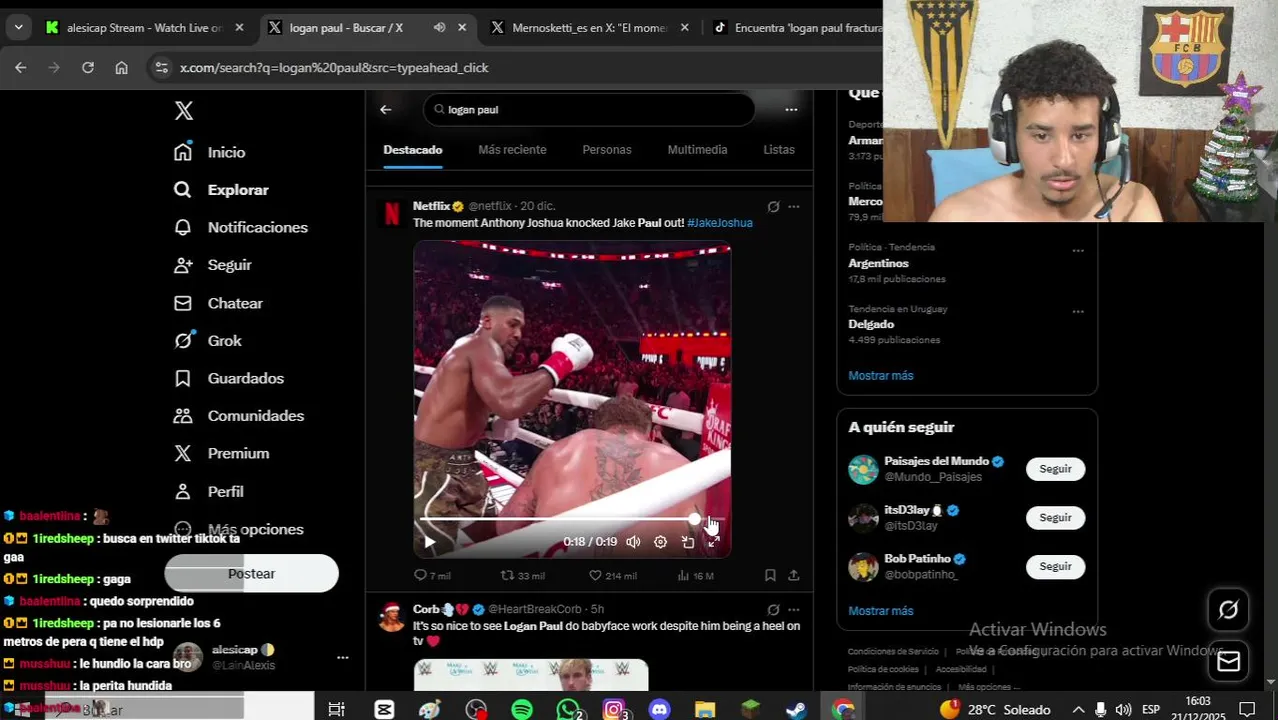Viewport: 1278px width, 720px height.
Task: Click Mostrar más under A quién seguir
Action: click(x=881, y=611)
